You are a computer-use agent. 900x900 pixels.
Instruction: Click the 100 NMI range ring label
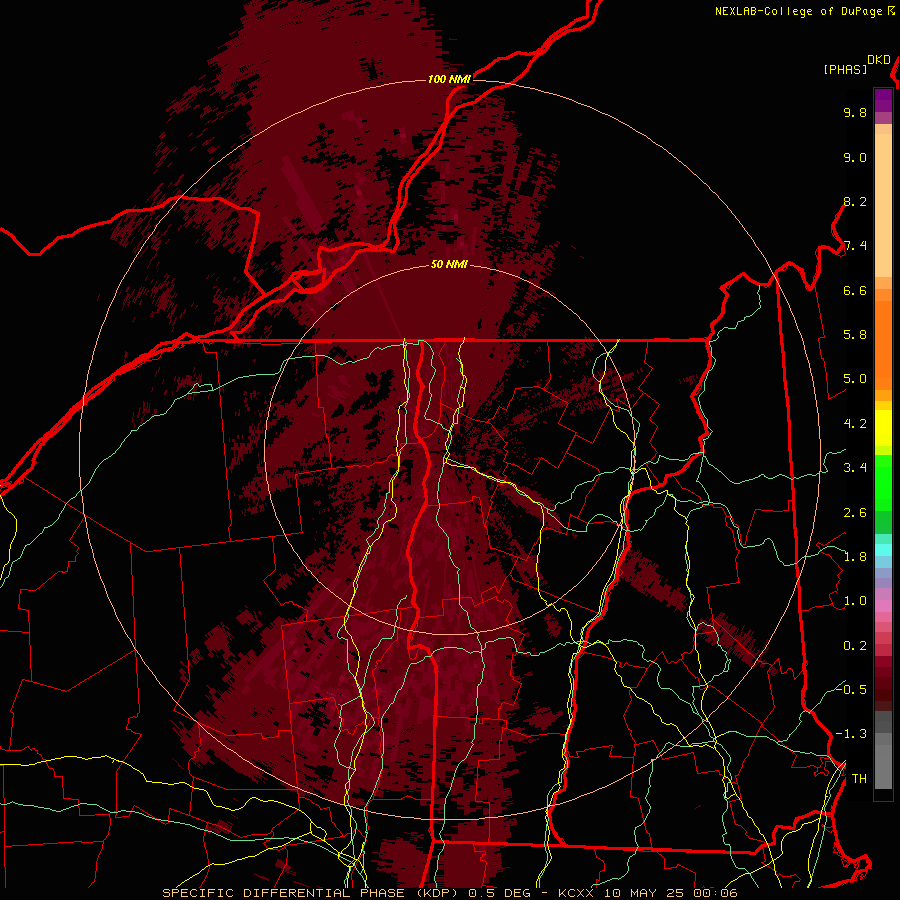click(x=449, y=79)
